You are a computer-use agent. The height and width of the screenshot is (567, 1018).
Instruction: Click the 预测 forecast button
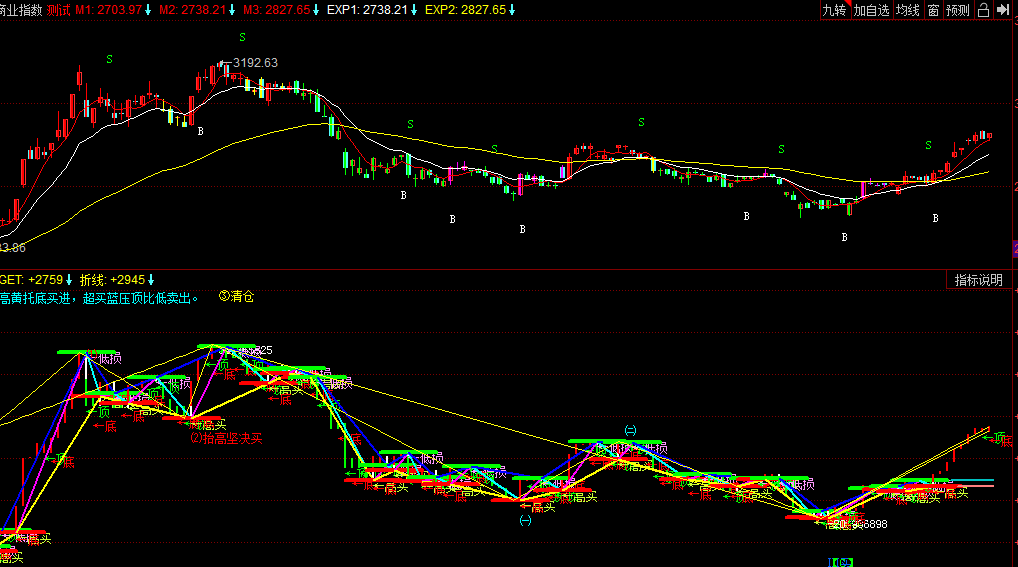957,10
